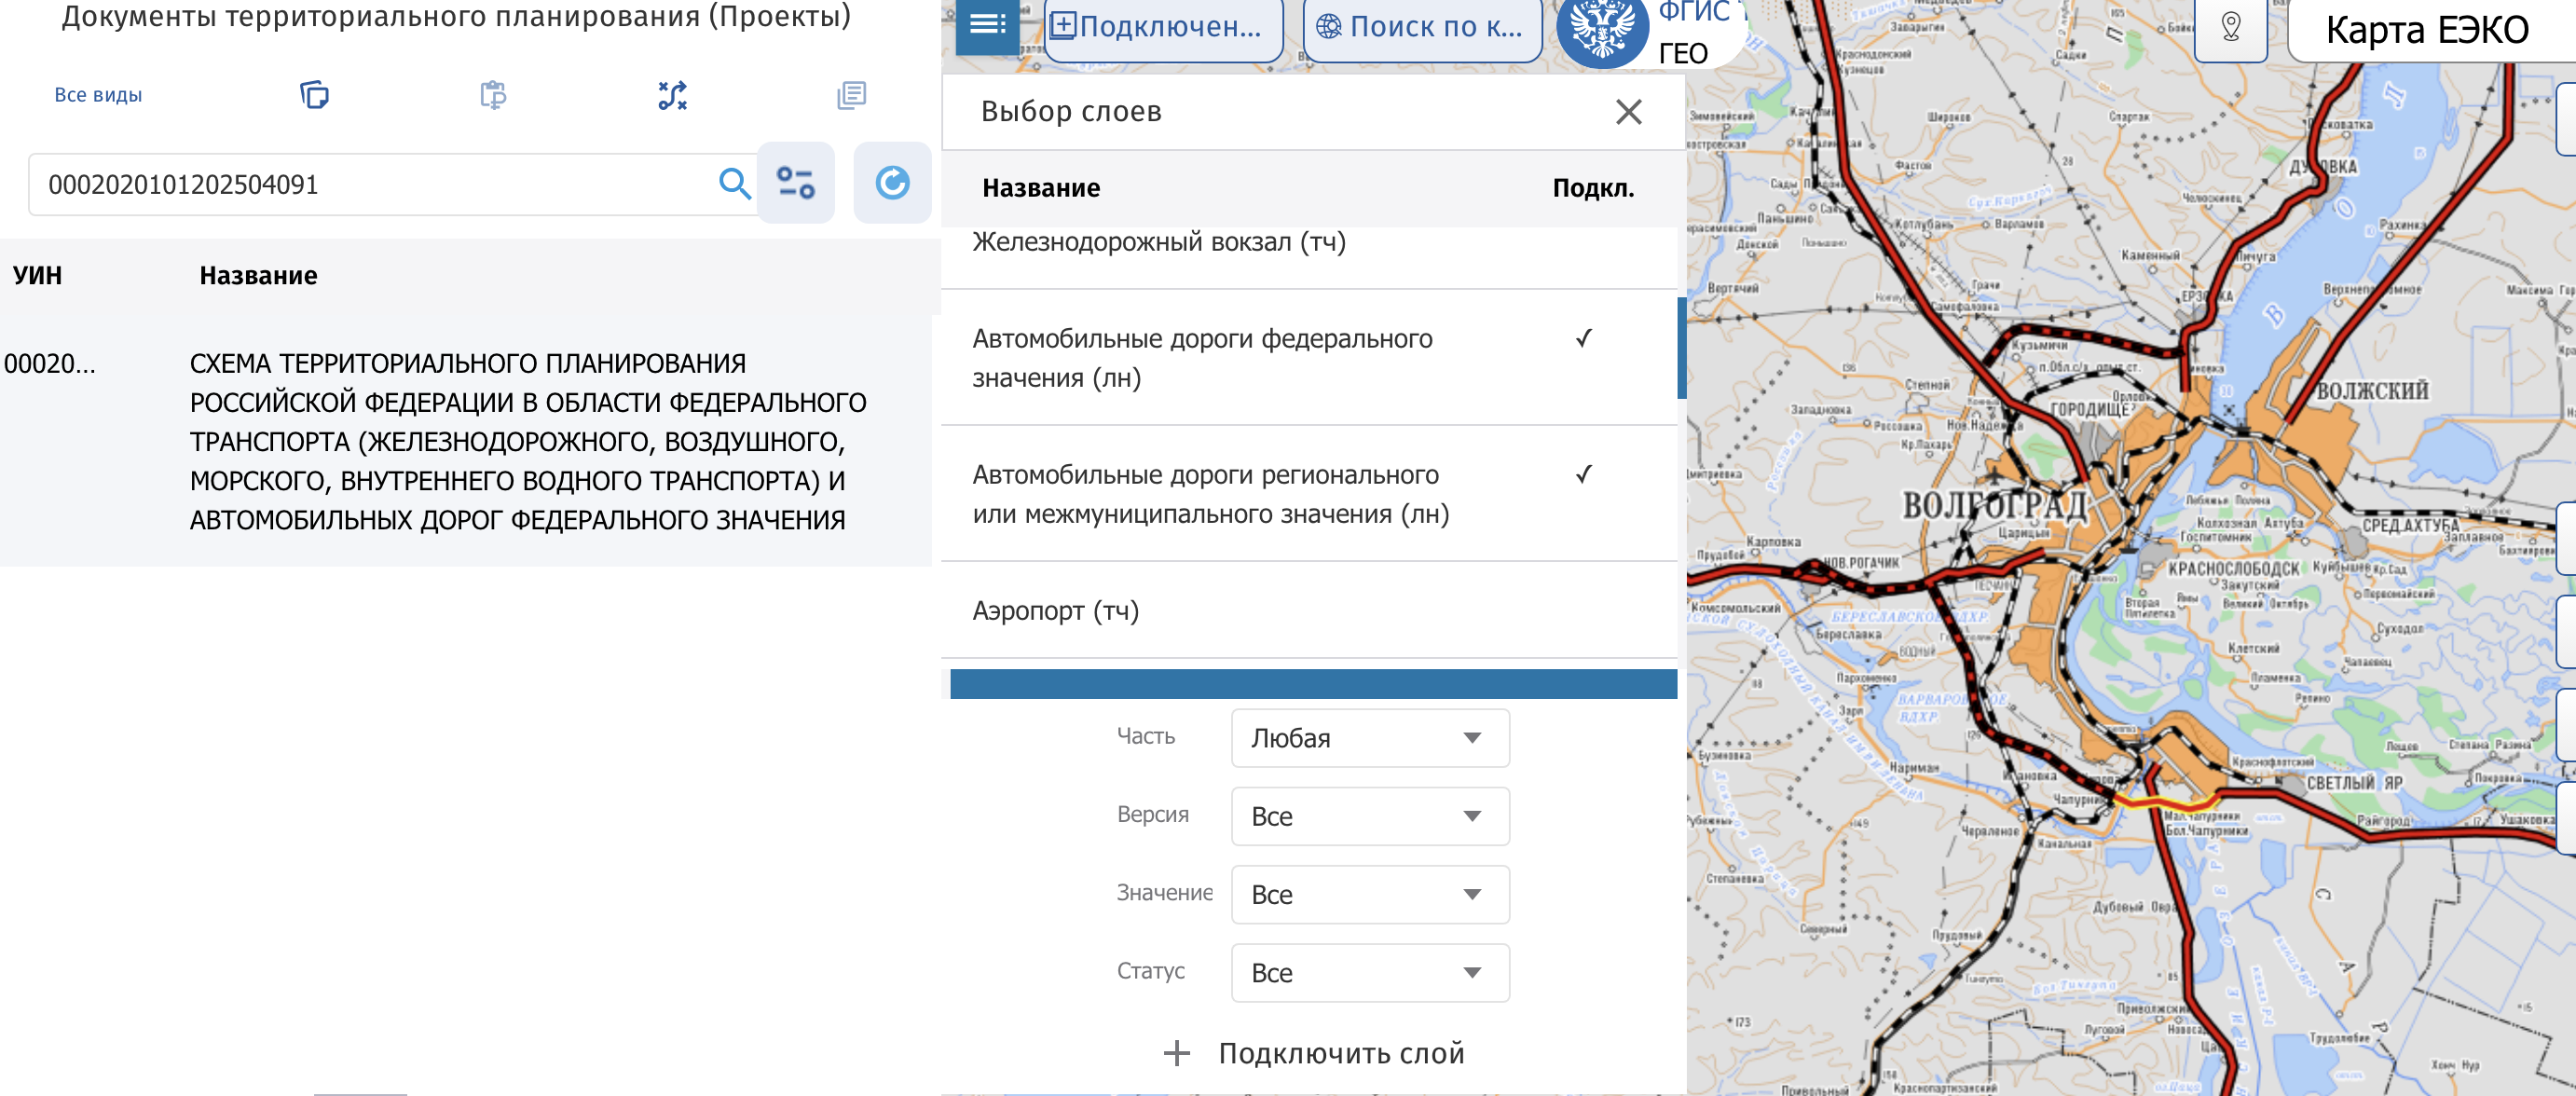
Task: Select layer Автомобильные дороги регионального или межмуниципального
Action: click(x=1210, y=494)
